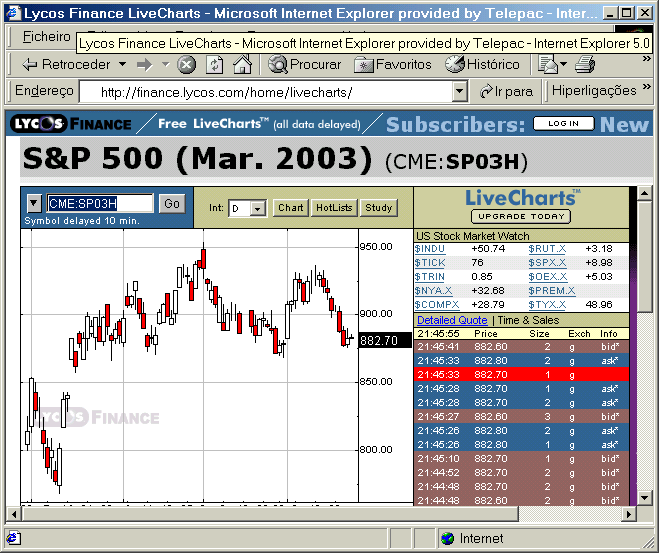659x553 pixels.
Task: Select the red 21:45:33 882.70 trade row
Action: point(521,374)
